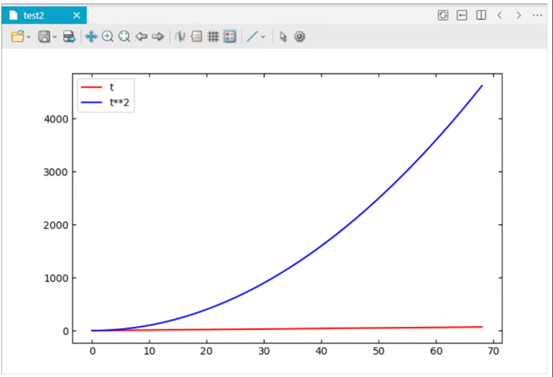553x377 pixels.
Task: Click y-axis tick label 4000
Action: click(56, 119)
